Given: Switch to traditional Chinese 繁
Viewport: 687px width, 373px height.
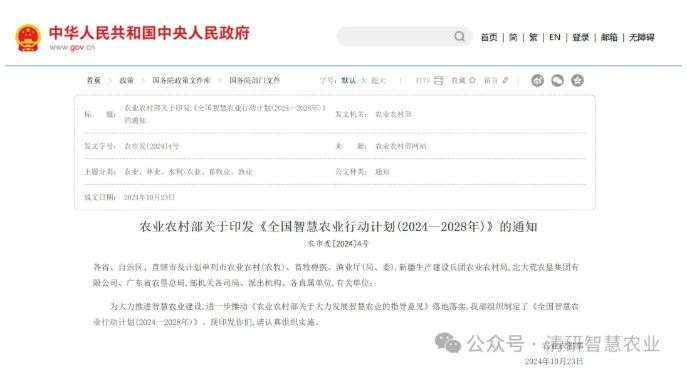Looking at the screenshot, I should (x=533, y=37).
